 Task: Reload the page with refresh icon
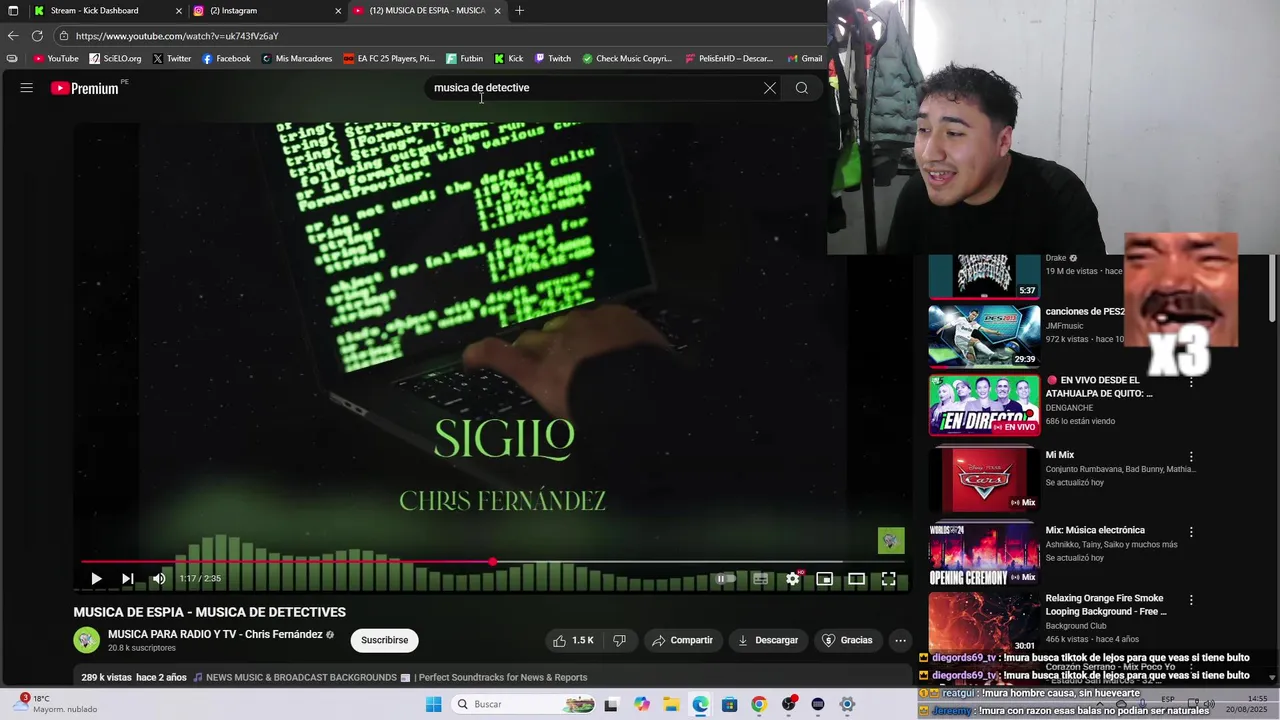pyautogui.click(x=37, y=36)
